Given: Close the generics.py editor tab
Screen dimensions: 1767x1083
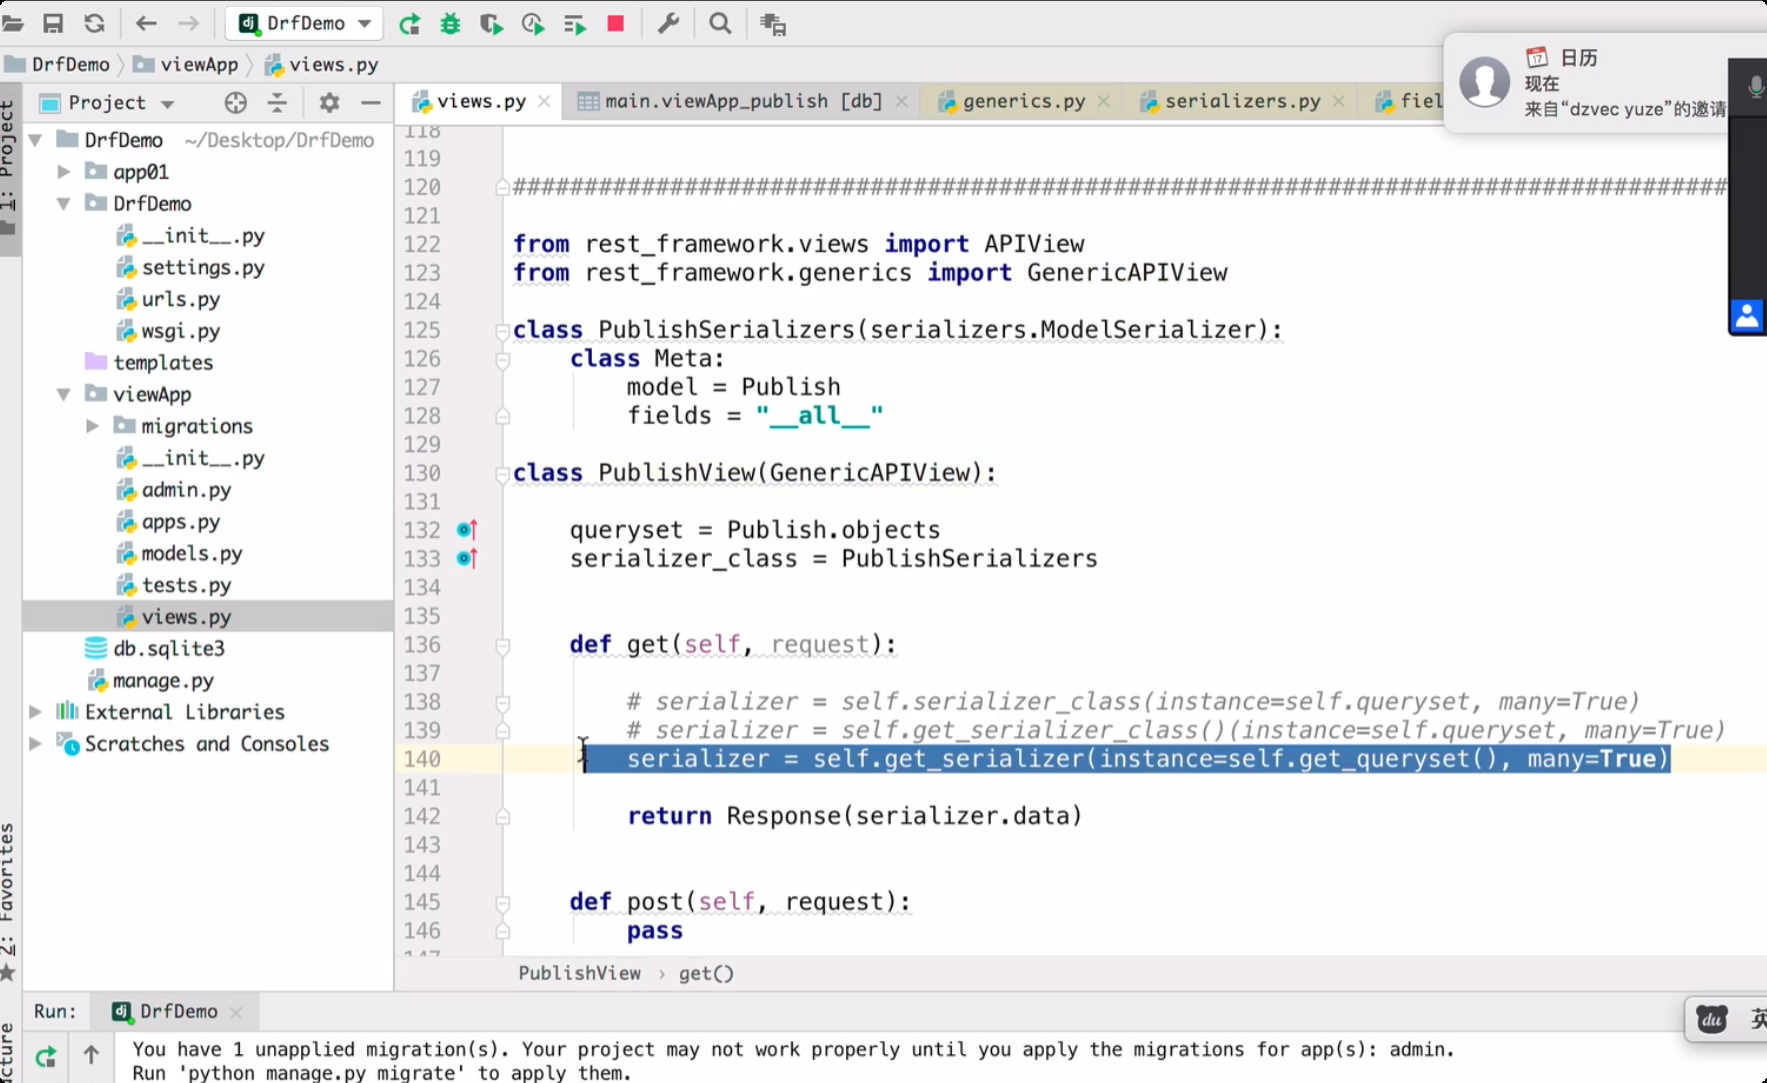Looking at the screenshot, I should pyautogui.click(x=1104, y=101).
